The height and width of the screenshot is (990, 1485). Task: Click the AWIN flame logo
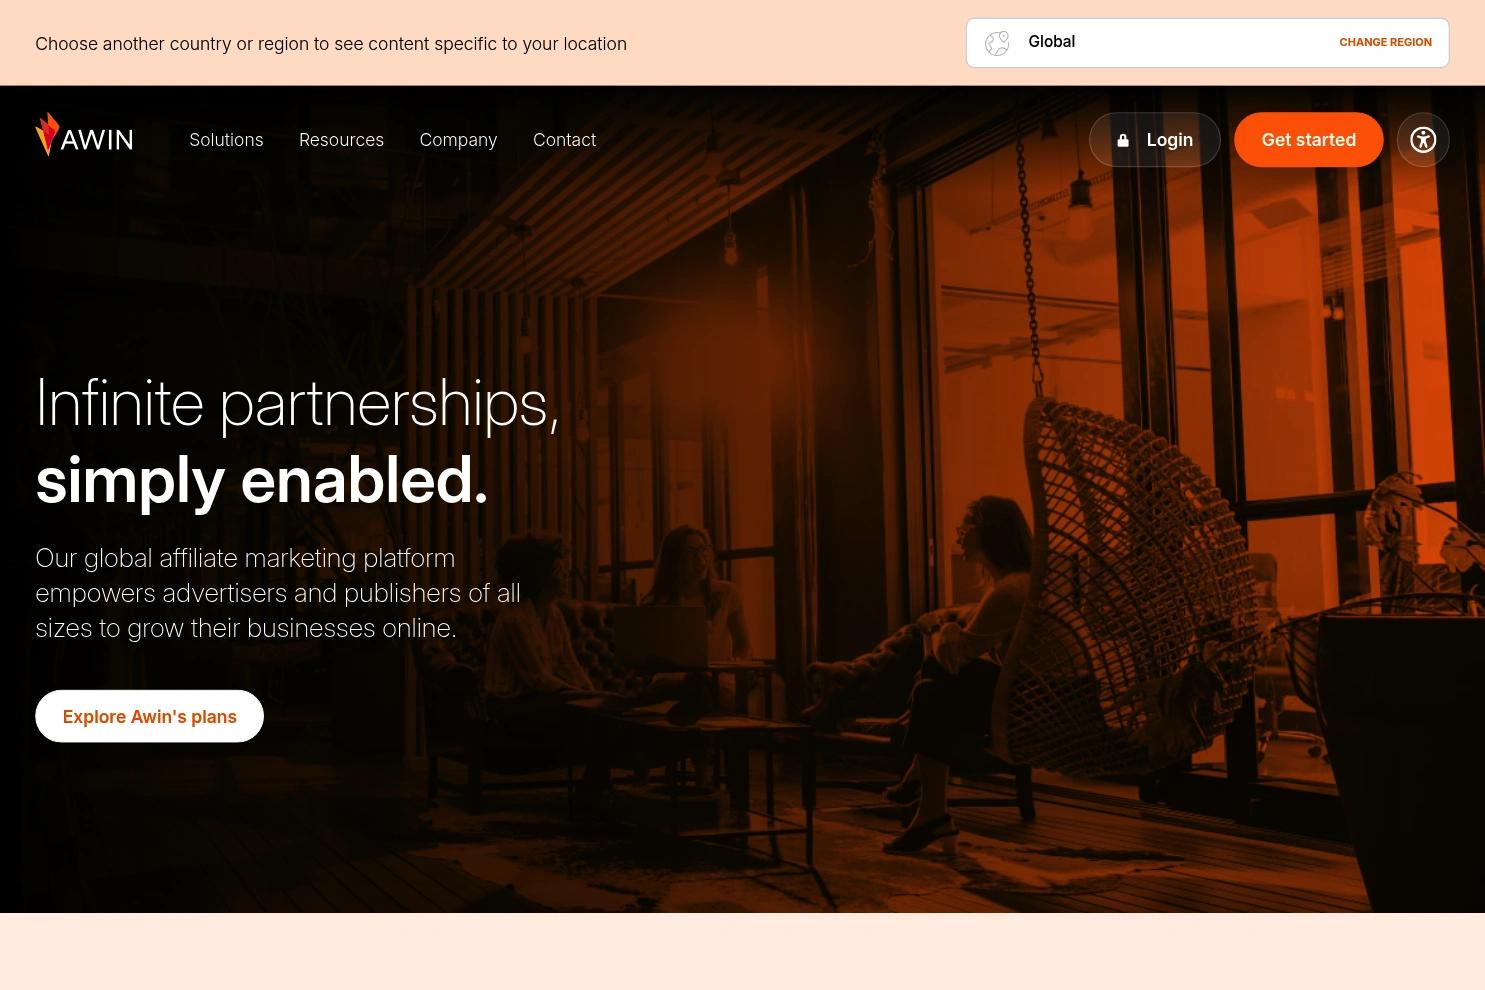tap(47, 134)
